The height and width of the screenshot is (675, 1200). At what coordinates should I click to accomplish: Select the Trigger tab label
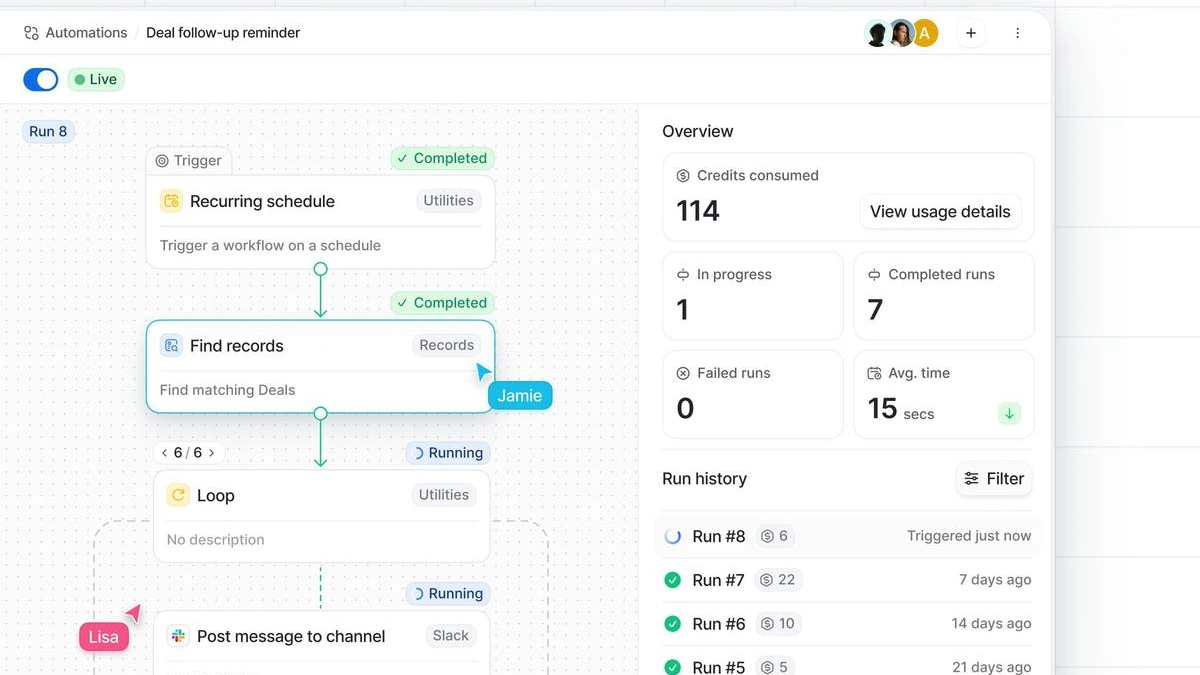pyautogui.click(x=189, y=160)
